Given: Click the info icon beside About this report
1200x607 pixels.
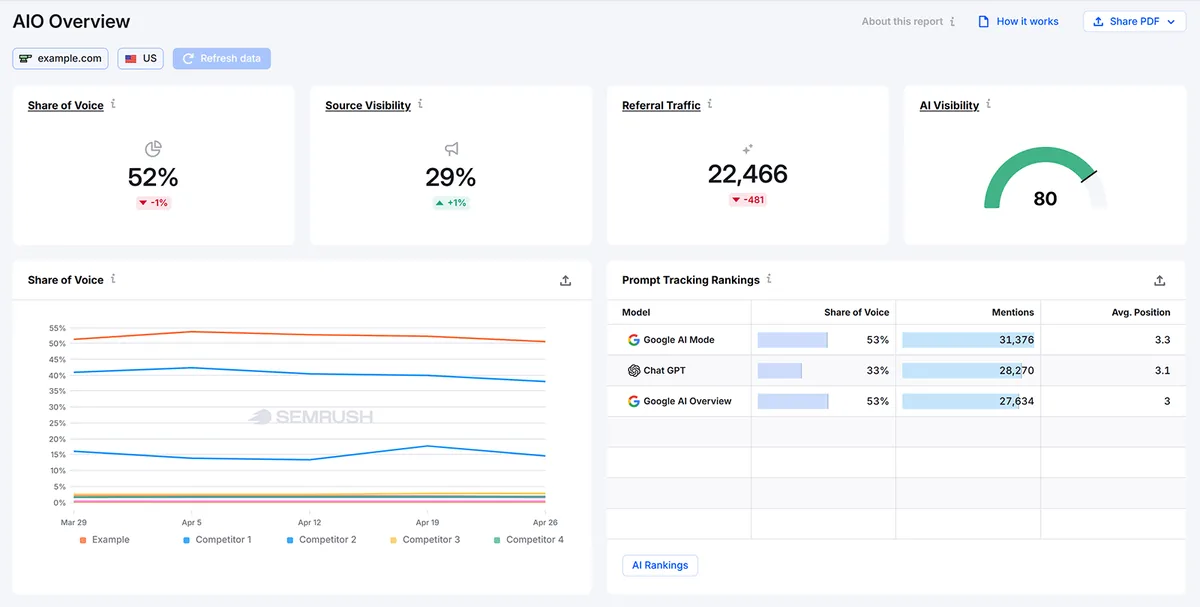Looking at the screenshot, I should tap(953, 21).
